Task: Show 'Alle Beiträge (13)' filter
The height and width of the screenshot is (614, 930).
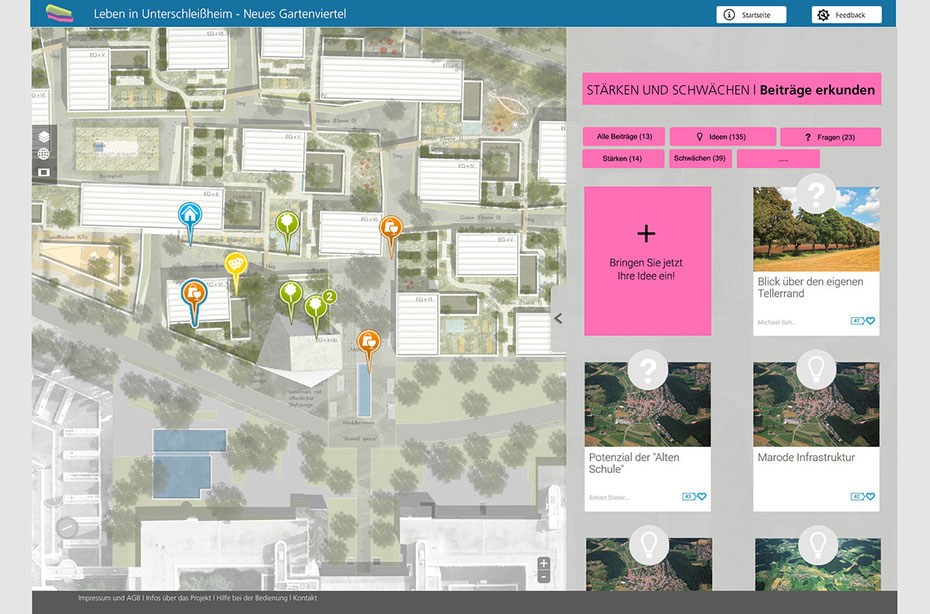Action: click(x=624, y=137)
